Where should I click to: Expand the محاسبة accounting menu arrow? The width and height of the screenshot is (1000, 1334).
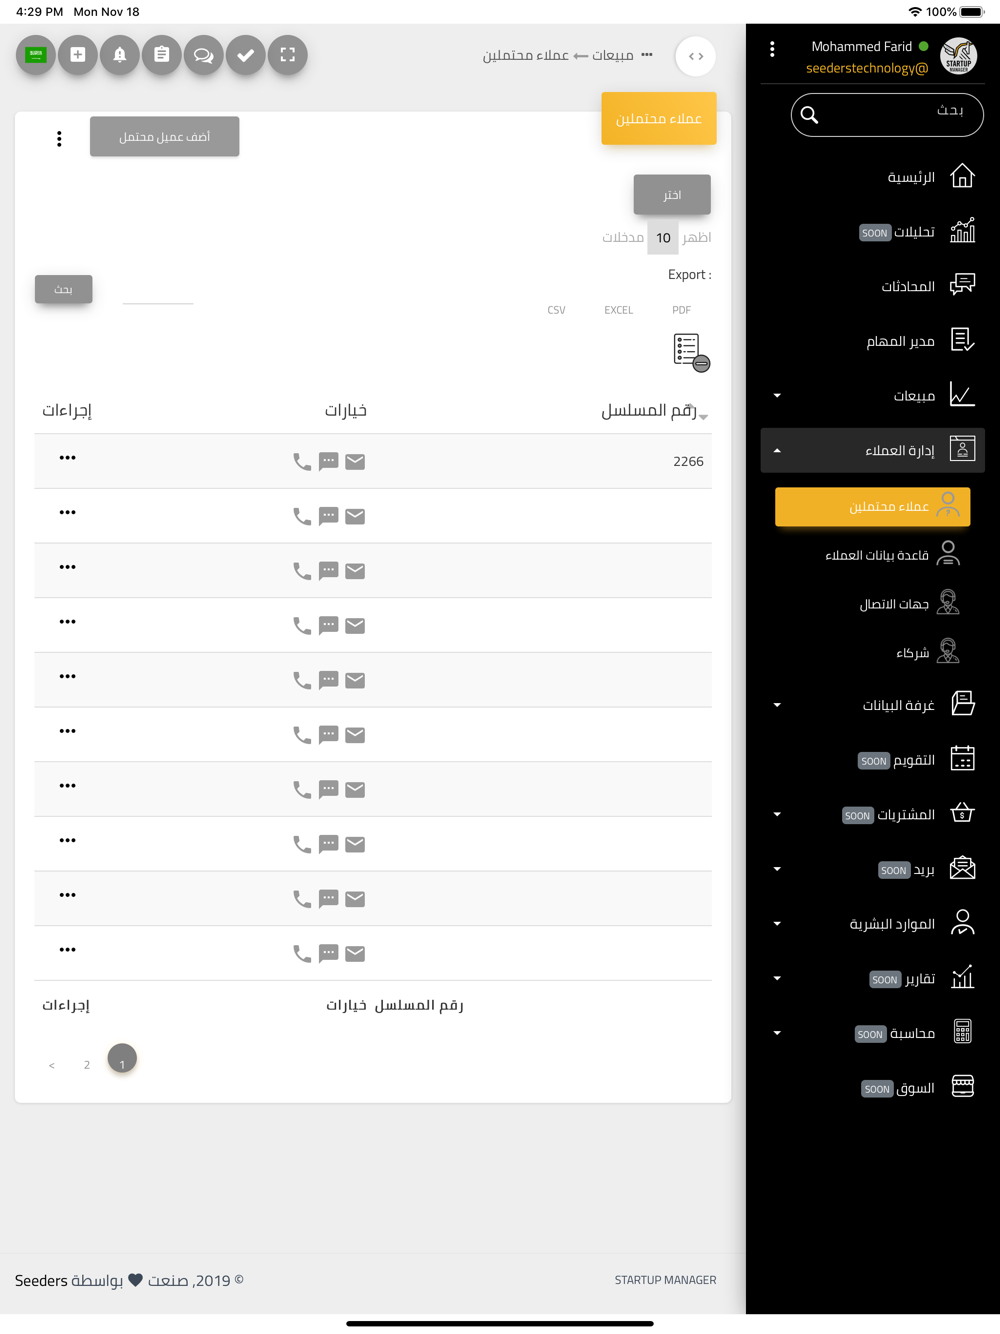[777, 1033]
